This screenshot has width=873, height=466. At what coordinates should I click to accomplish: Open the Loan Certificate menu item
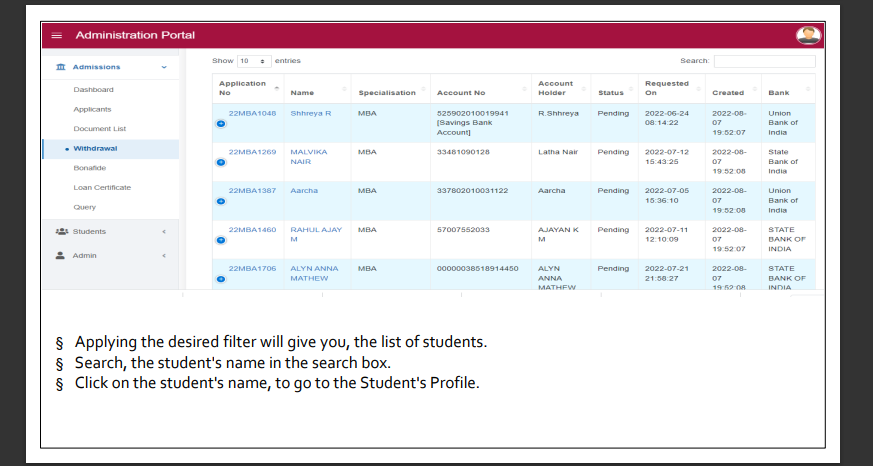(x=102, y=187)
